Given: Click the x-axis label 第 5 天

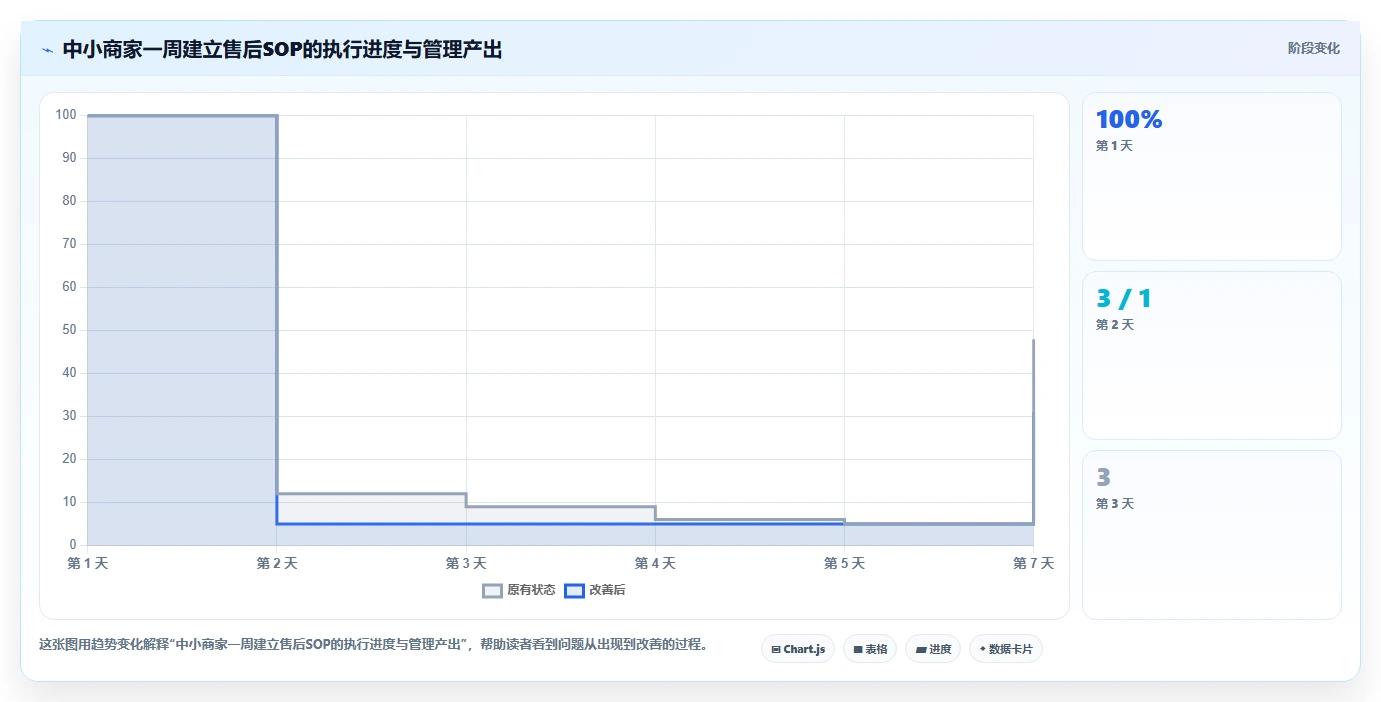Looking at the screenshot, I should tap(844, 563).
